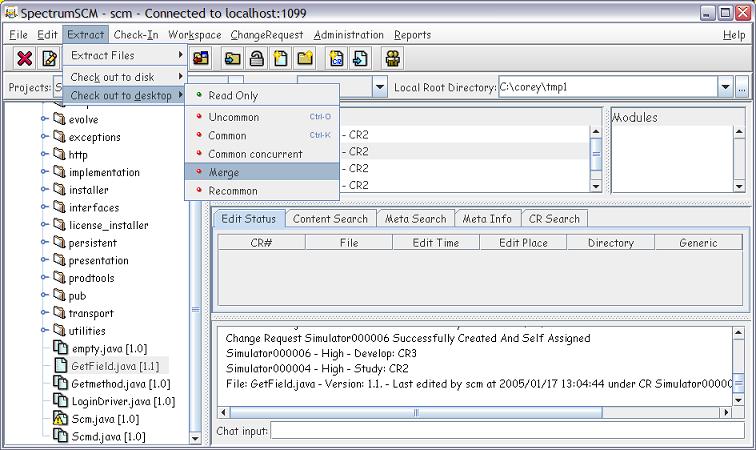Expand the implementation folder node
This screenshot has width=756, height=450.
pyautogui.click(x=44, y=172)
